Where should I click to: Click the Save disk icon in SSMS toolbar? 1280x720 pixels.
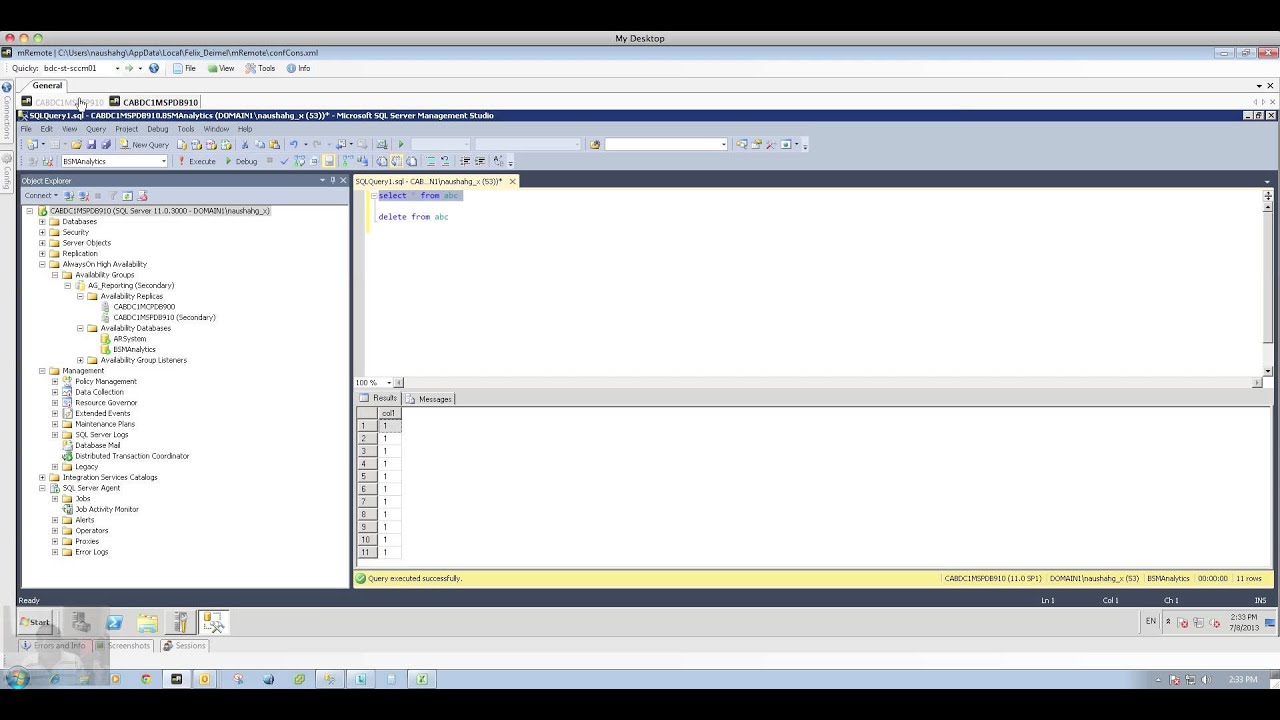(91, 144)
